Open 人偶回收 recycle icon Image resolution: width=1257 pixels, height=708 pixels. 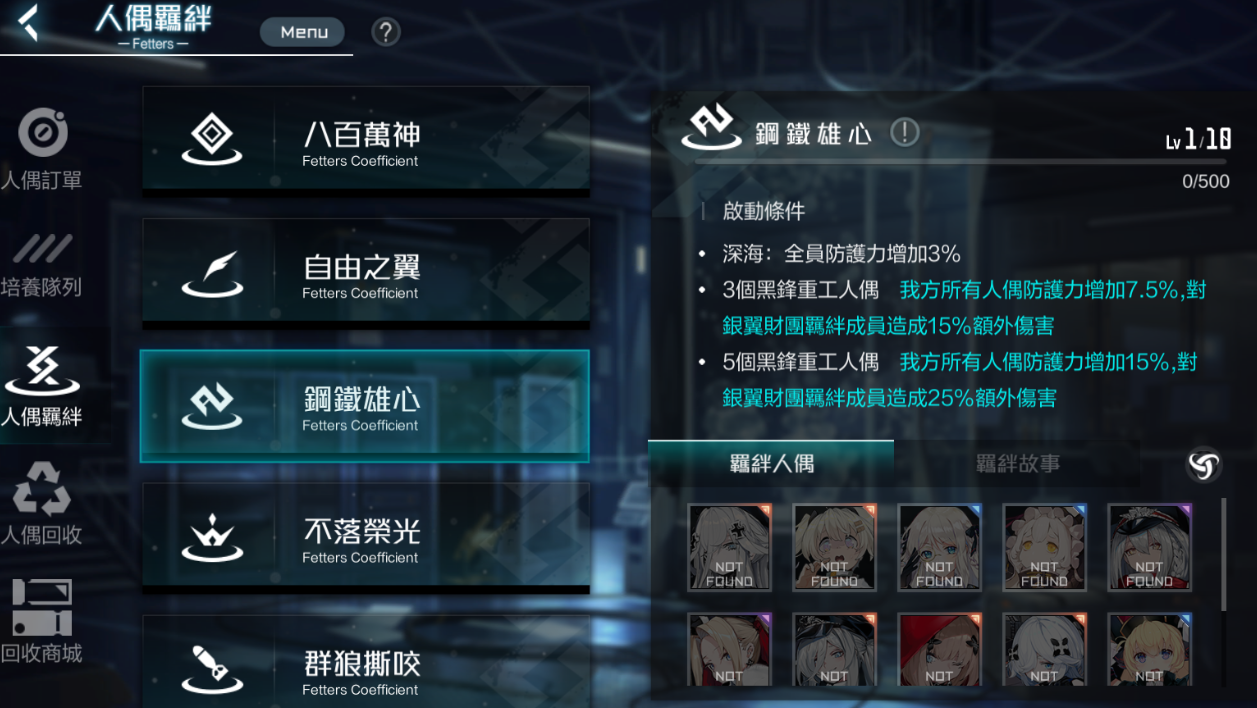coord(42,503)
